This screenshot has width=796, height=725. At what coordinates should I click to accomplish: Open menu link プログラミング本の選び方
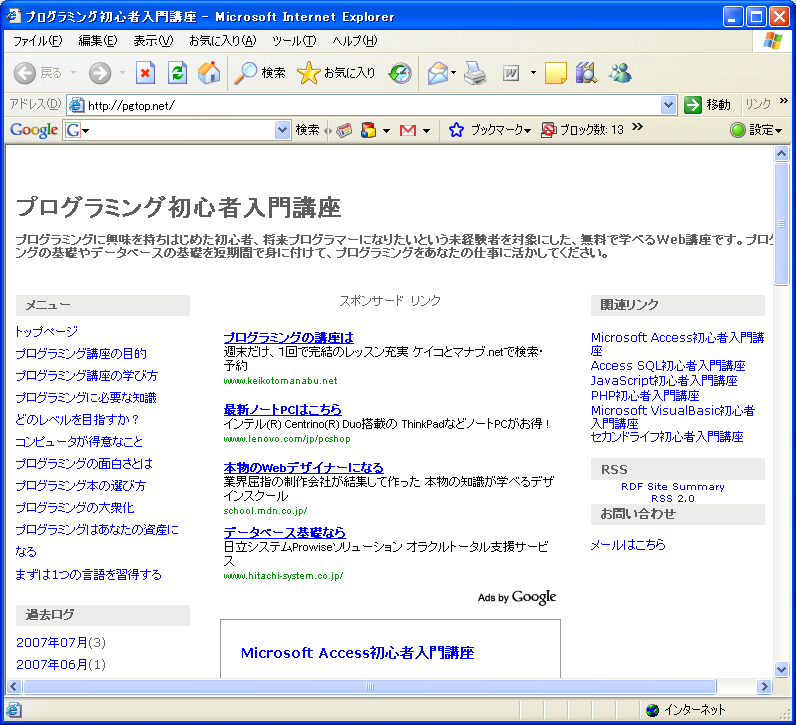pyautogui.click(x=80, y=485)
